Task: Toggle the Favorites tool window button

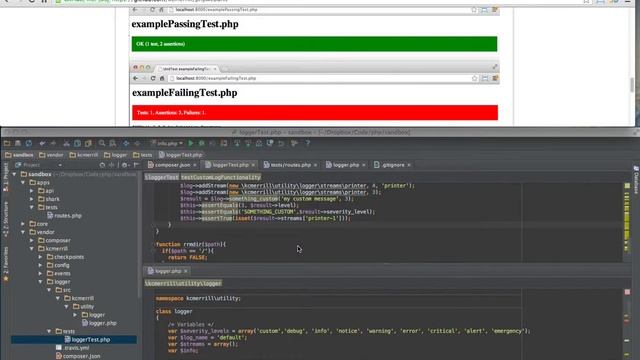Action: (5, 263)
